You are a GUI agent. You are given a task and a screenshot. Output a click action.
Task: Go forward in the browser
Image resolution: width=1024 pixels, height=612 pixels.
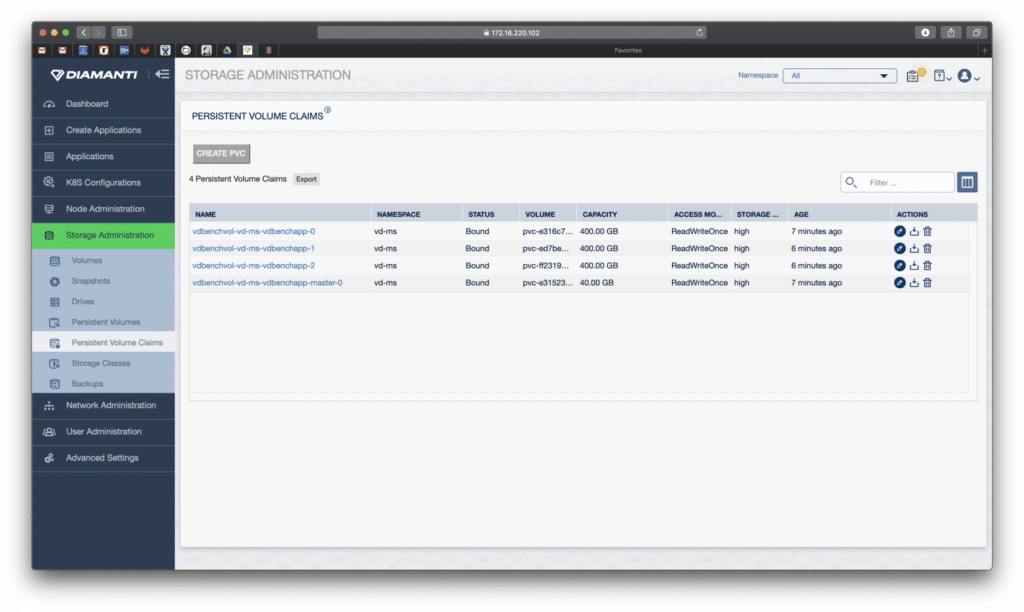tap(99, 32)
